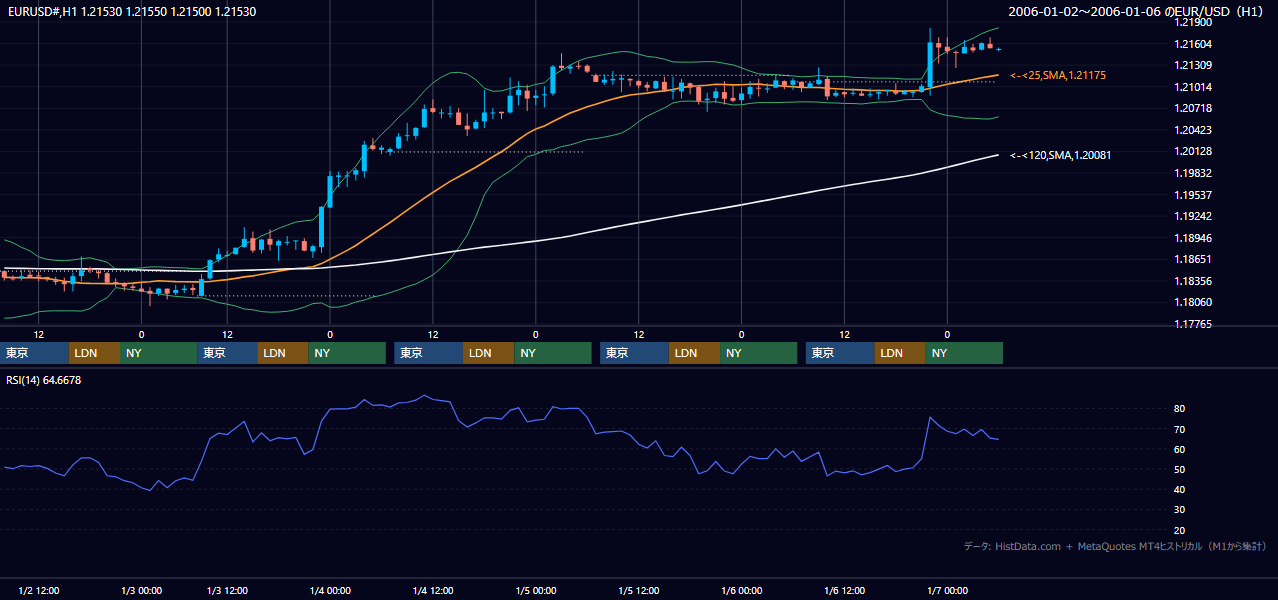Click the white 120,SMA,1.20081 label
This screenshot has width=1278, height=600.
tap(1061, 155)
